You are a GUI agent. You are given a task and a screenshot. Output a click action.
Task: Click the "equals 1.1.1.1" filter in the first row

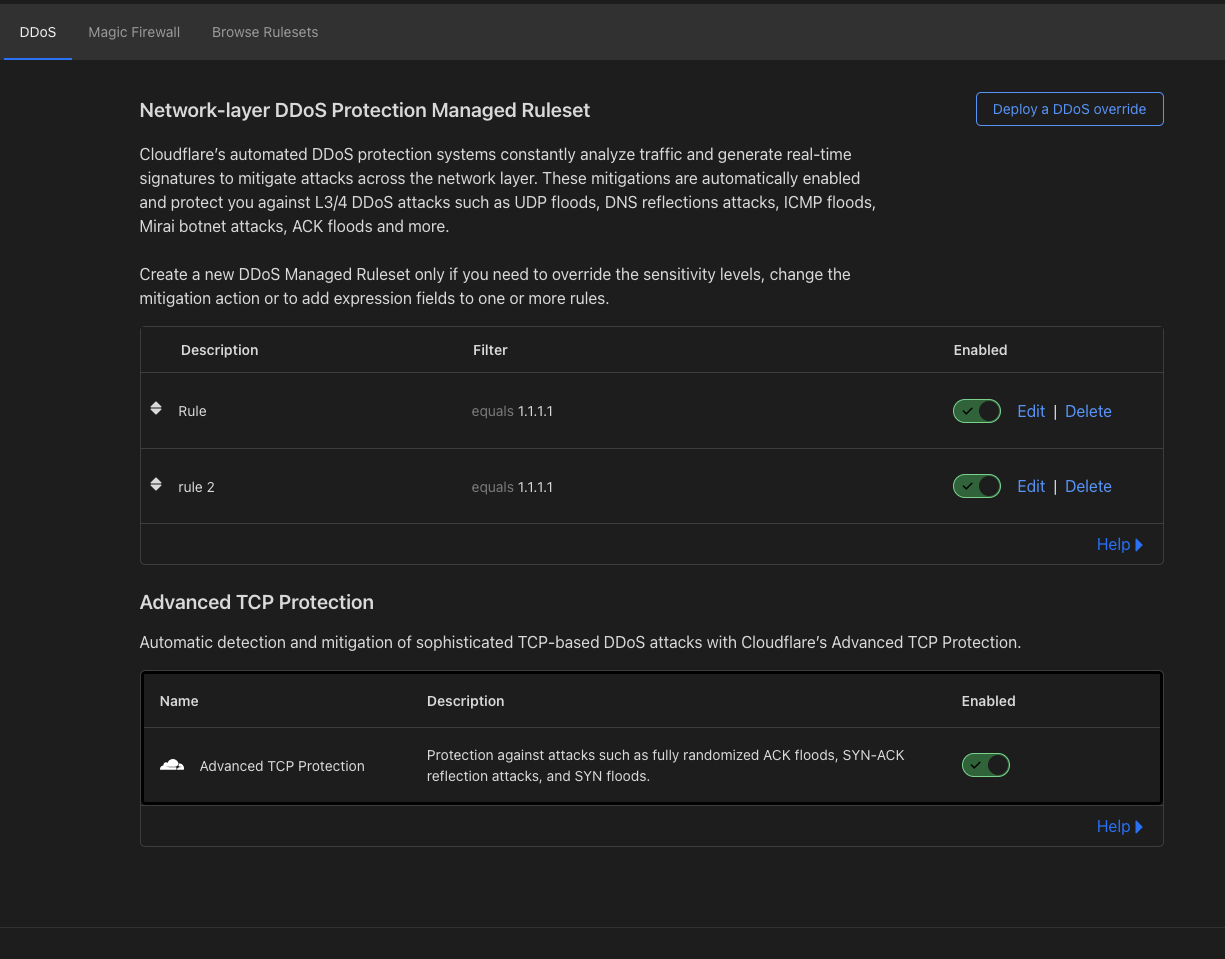512,411
